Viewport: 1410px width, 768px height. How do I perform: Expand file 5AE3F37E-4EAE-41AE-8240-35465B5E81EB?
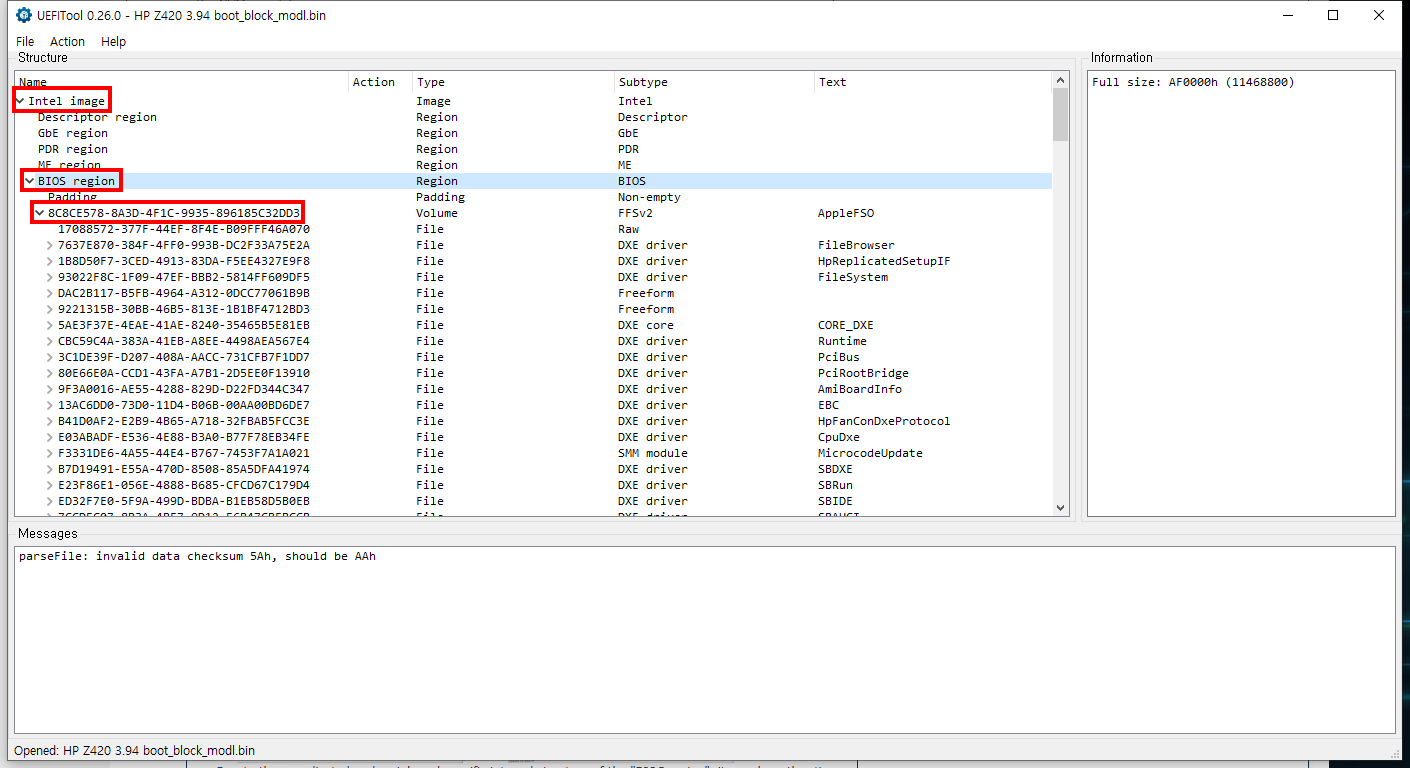pos(51,325)
